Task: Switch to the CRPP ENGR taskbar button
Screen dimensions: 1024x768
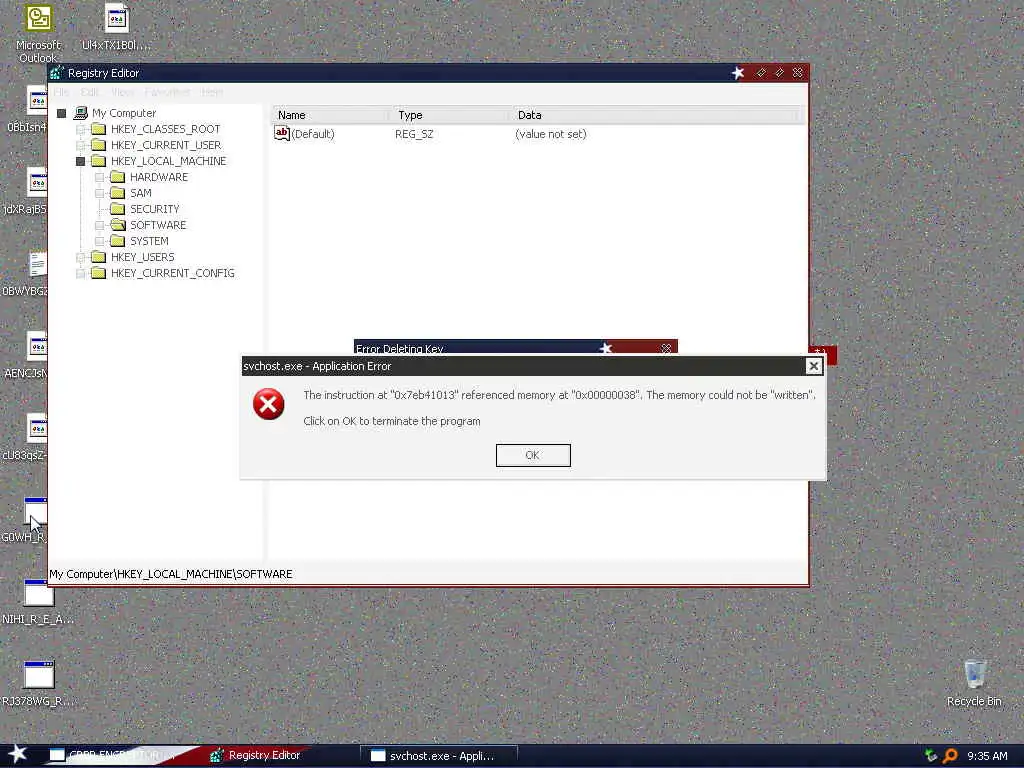Action: point(114,756)
